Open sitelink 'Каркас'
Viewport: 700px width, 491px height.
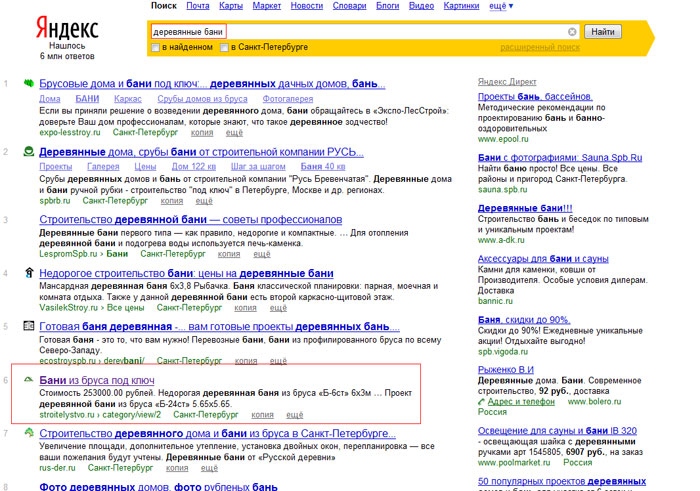coord(128,99)
